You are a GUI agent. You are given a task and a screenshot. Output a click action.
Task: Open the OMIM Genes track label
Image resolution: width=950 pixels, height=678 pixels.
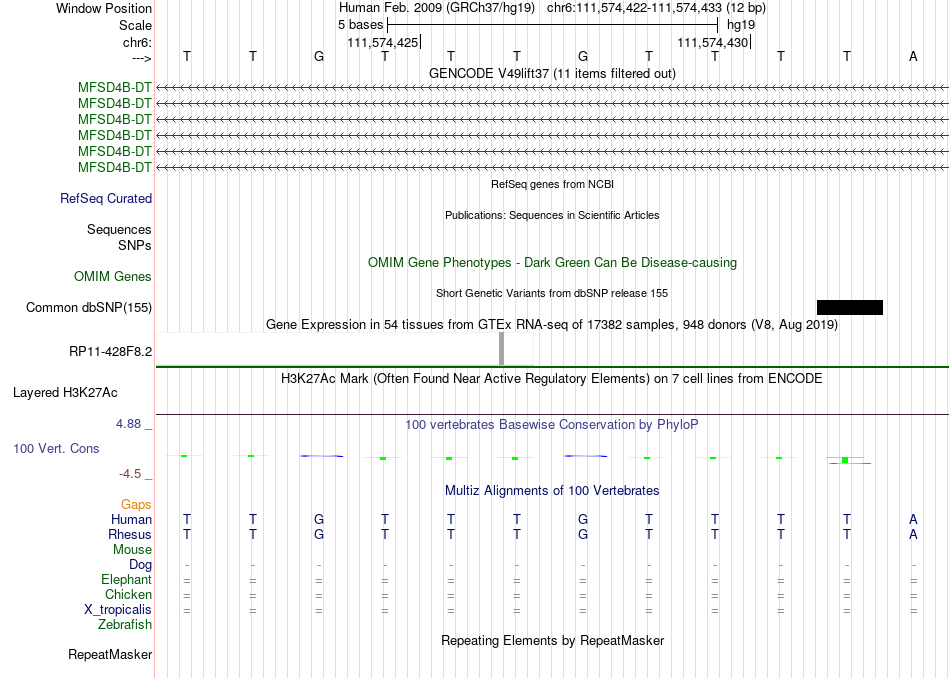pyautogui.click(x=113, y=276)
